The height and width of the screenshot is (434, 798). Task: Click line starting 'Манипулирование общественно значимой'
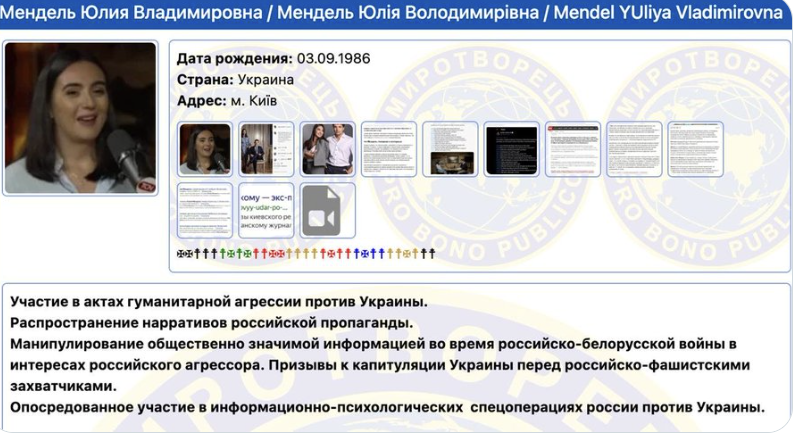pos(374,344)
